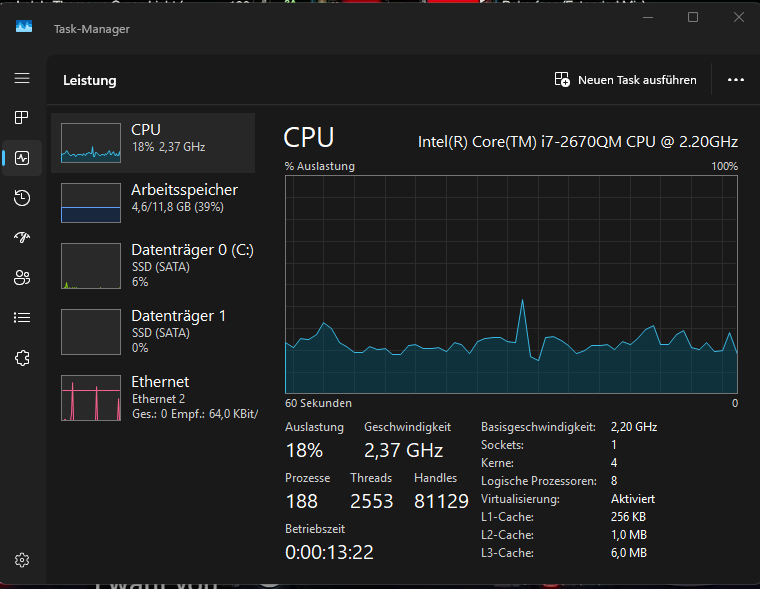Minimize the Task-Manager window
The image size is (760, 589).
pyautogui.click(x=648, y=17)
